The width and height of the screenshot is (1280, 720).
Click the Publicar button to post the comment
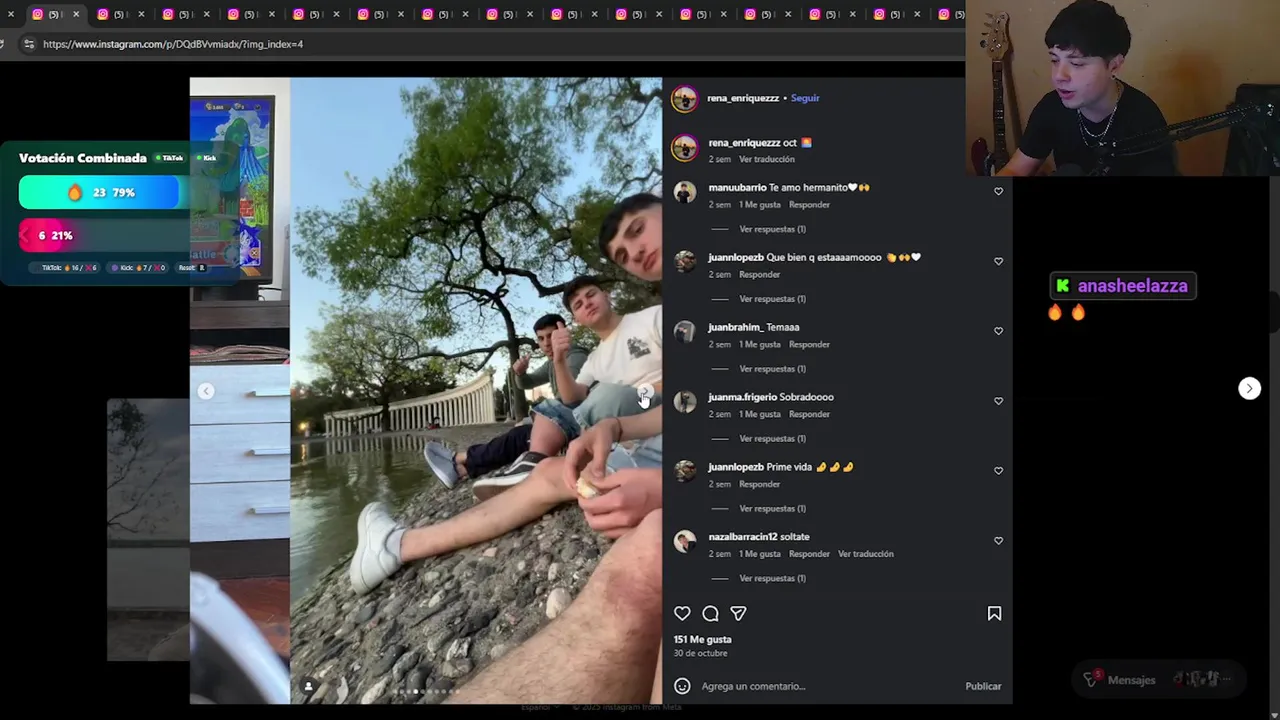click(983, 686)
